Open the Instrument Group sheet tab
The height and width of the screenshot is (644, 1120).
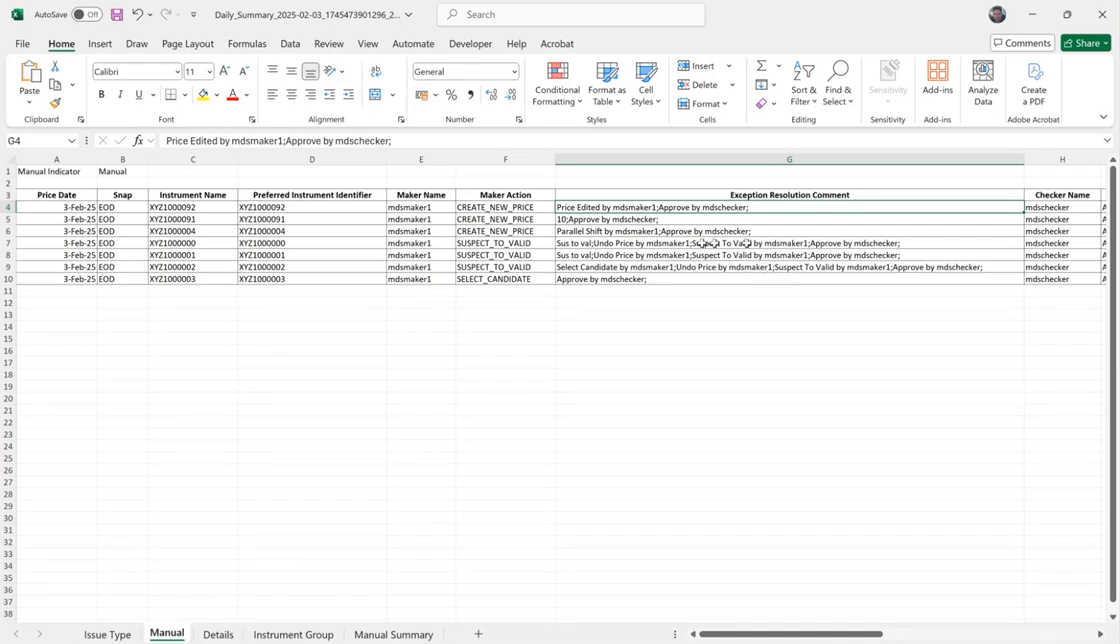293,634
